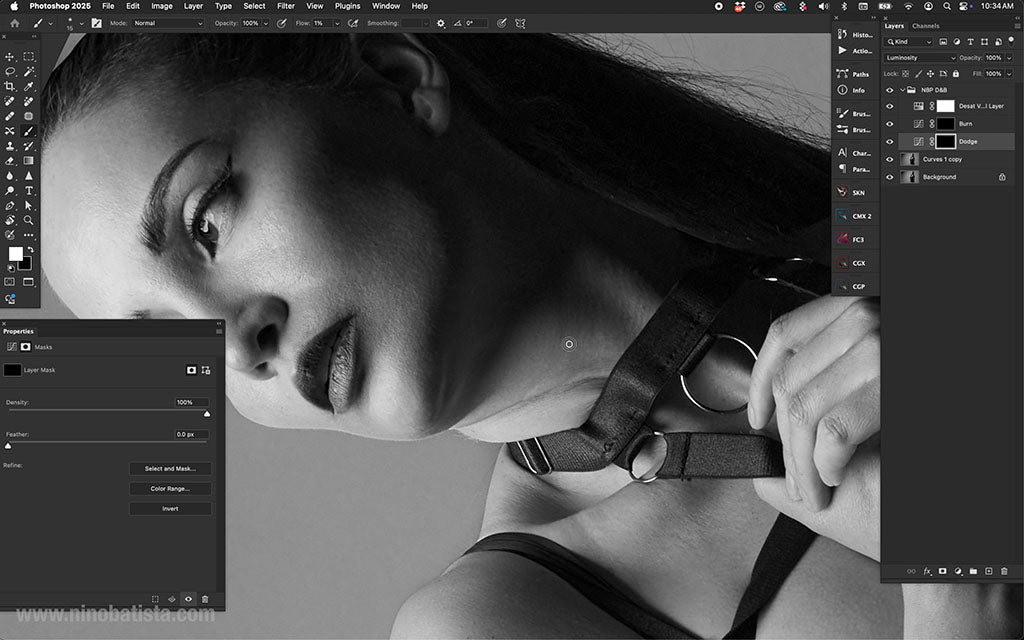Click the Invert button in Properties panel

click(170, 508)
